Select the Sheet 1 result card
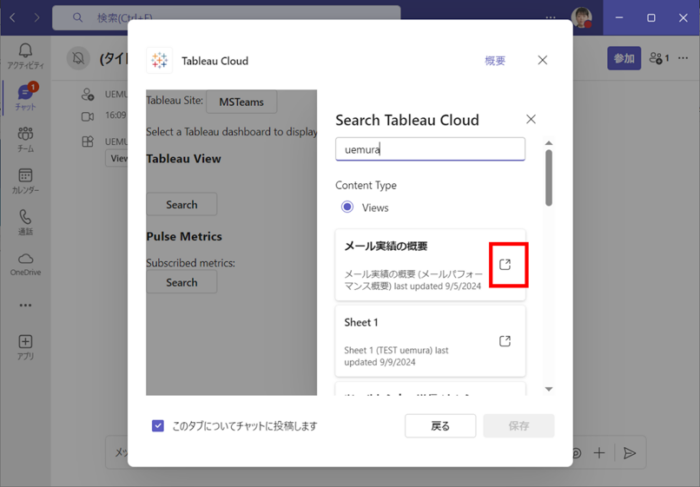The height and width of the screenshot is (487, 700). coord(430,341)
